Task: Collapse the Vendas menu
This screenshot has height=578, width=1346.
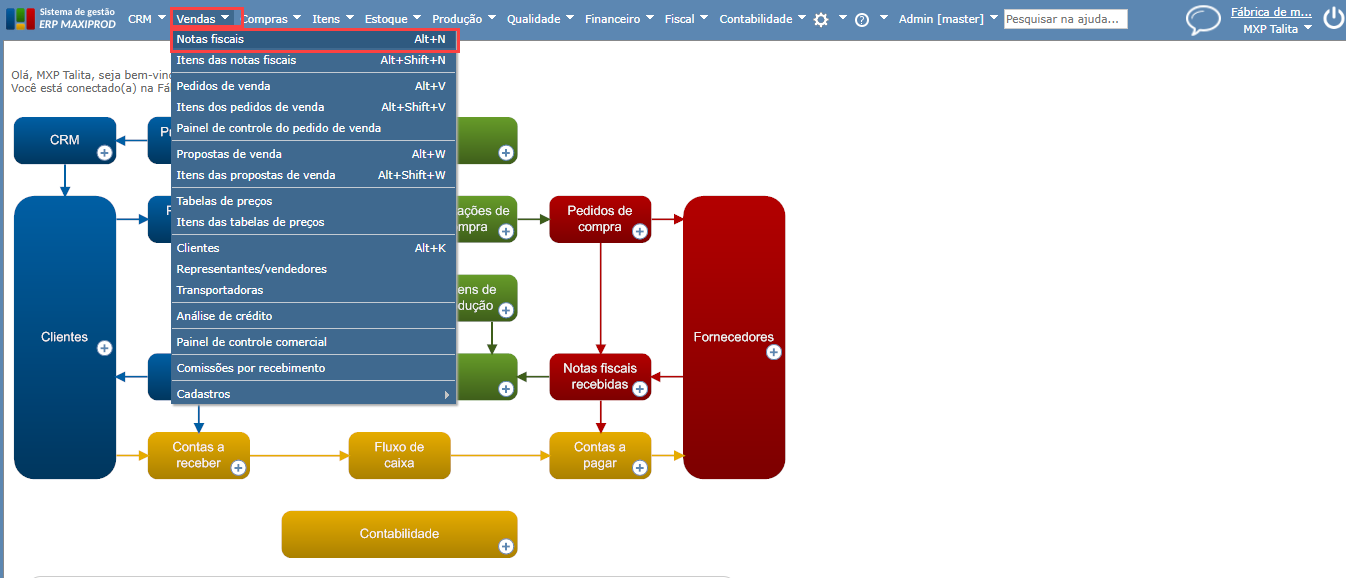Action: [205, 19]
